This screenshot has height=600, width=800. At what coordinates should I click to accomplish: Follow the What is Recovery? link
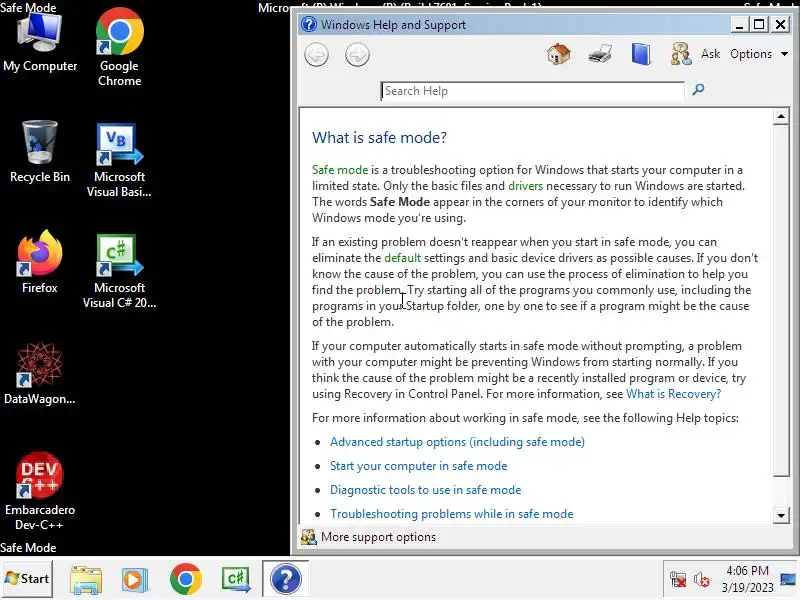click(673, 394)
